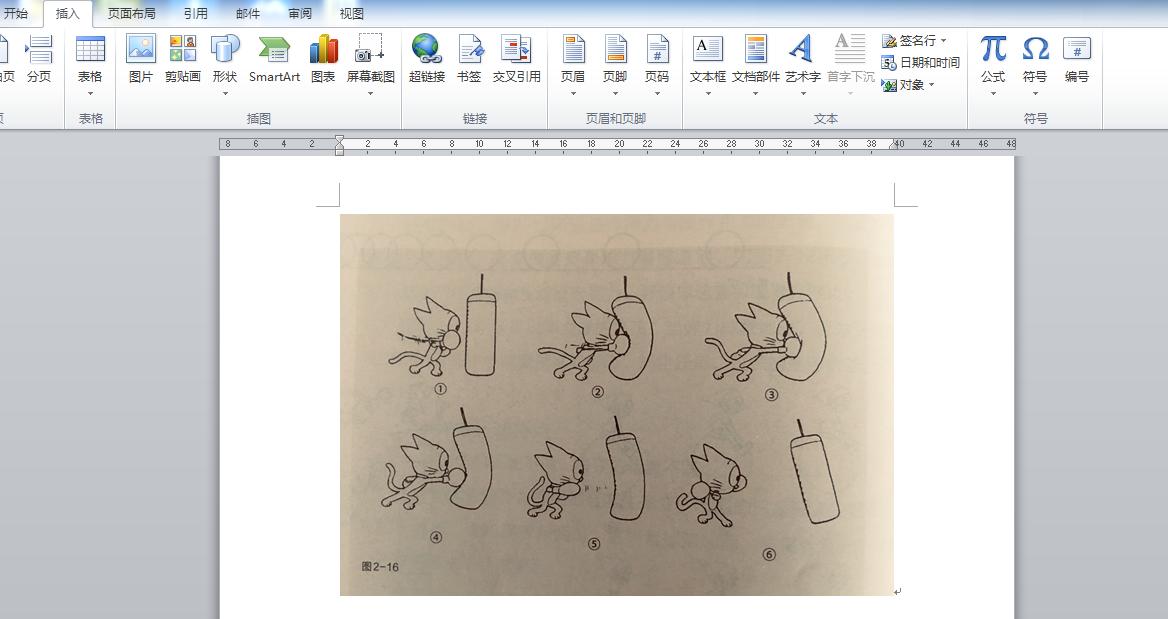
Task: Click the 首字下沉 drop cap icon
Action: (x=850, y=49)
